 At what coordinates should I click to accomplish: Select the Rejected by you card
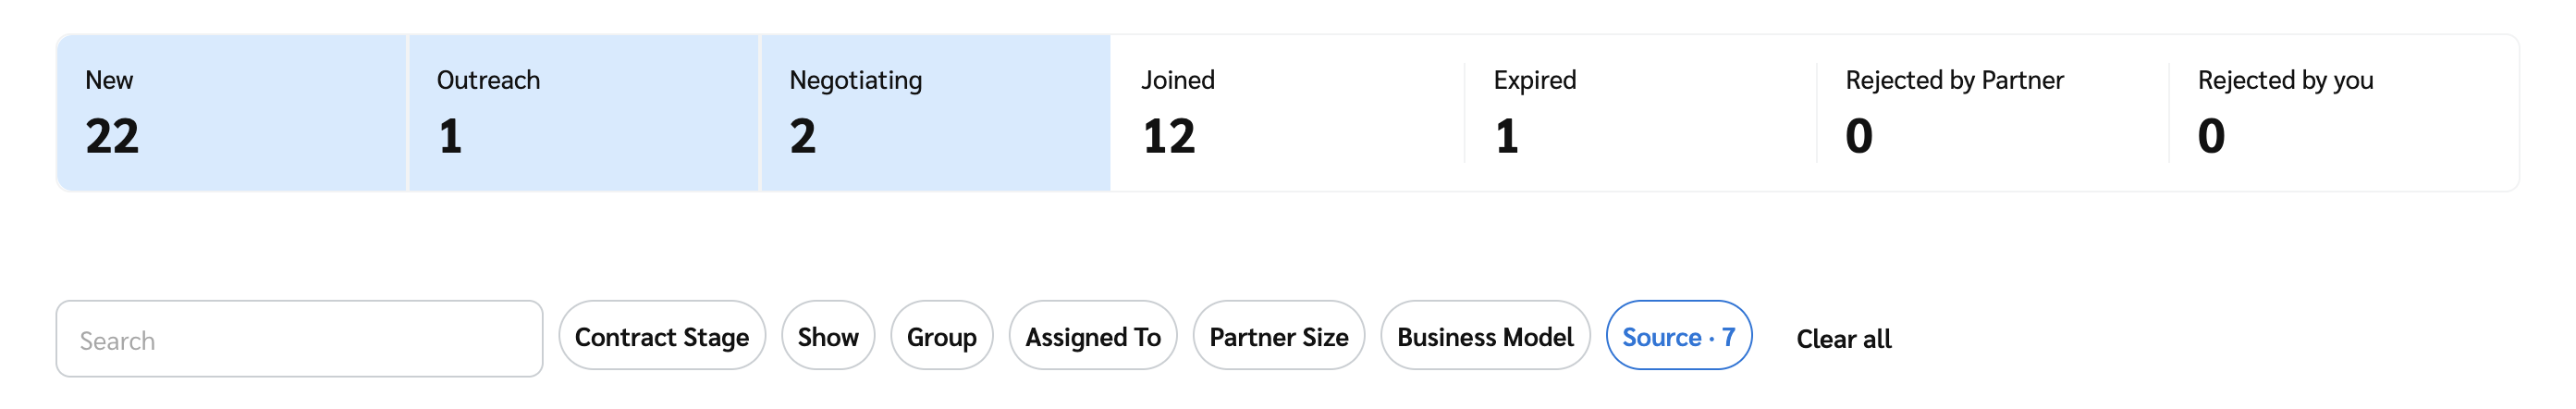point(2343,112)
